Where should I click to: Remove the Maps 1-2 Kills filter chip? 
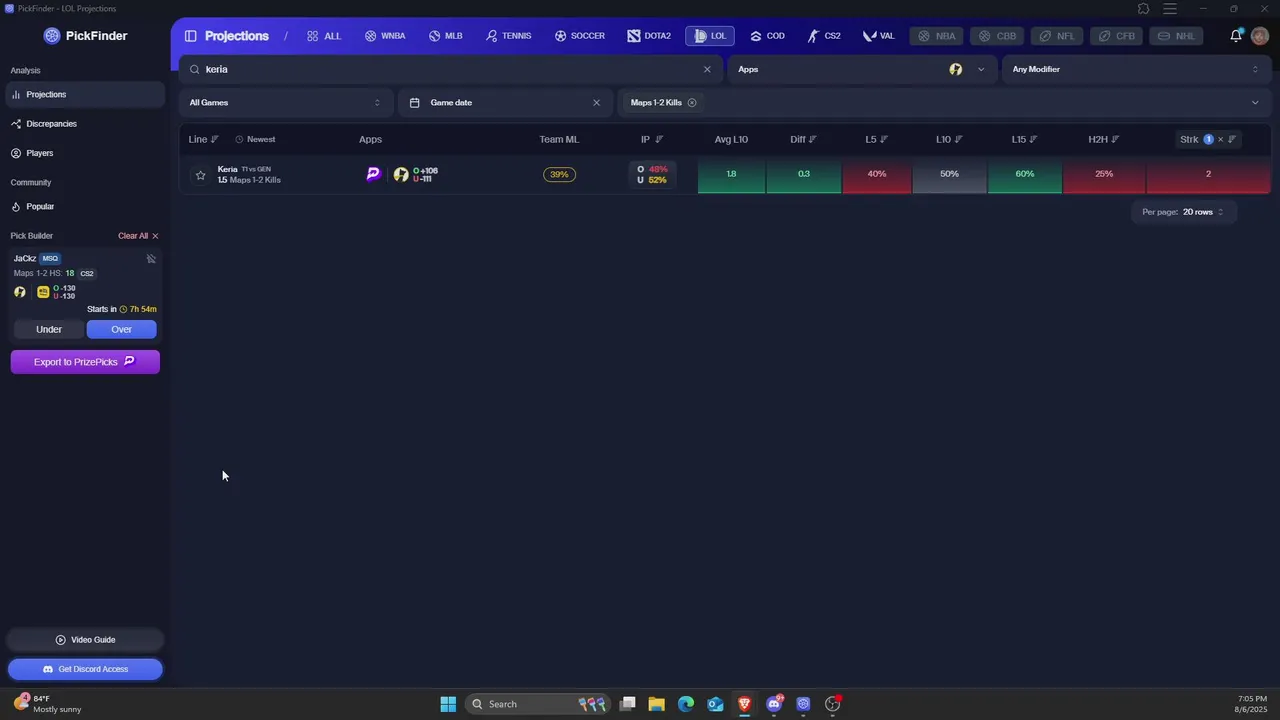coord(692,103)
